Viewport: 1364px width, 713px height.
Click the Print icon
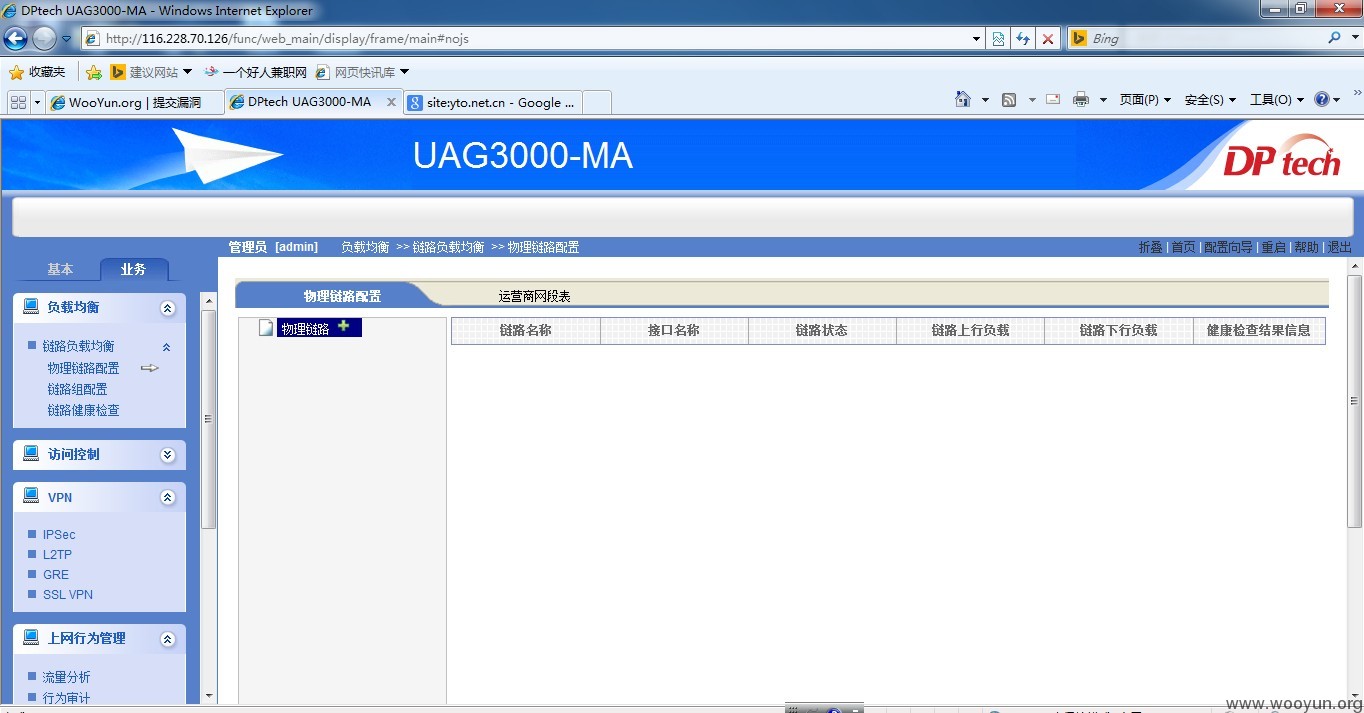[1081, 99]
